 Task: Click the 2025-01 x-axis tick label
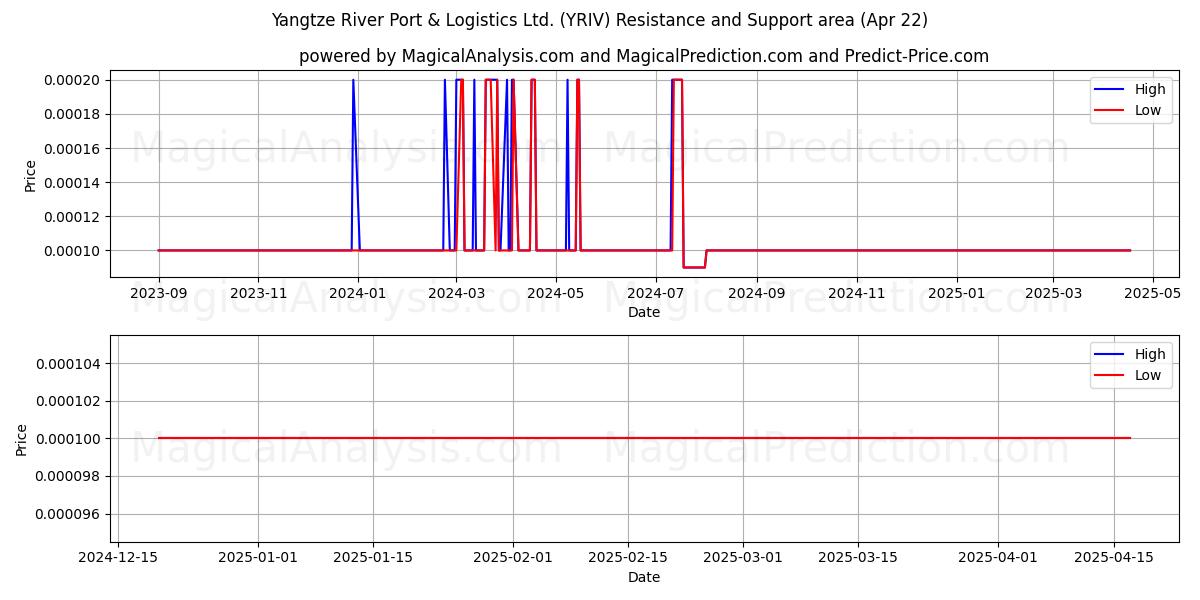[x=957, y=293]
